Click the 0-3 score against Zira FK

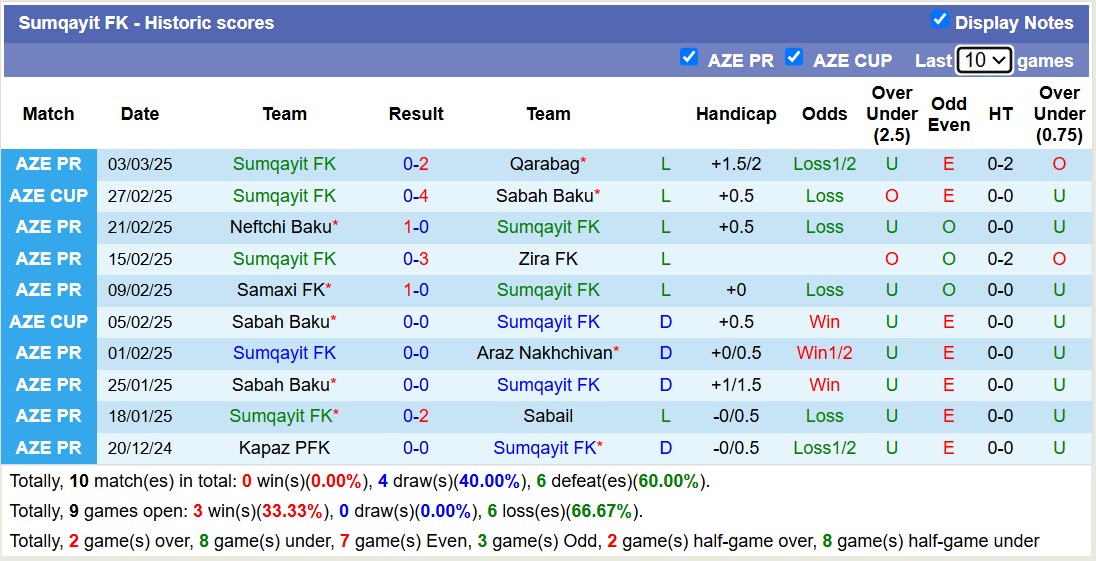coord(416,259)
